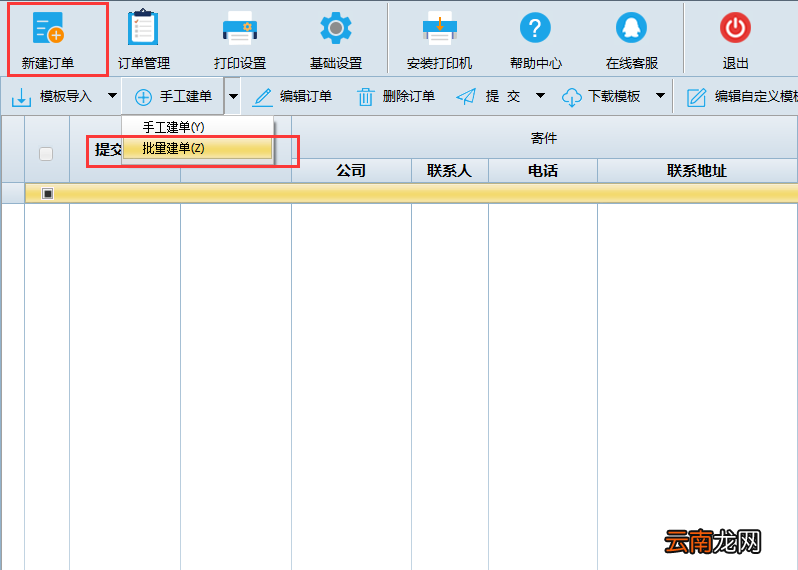Image resolution: width=798 pixels, height=570 pixels.
Task: Toggle the filter row square checkbox
Action: [47, 193]
